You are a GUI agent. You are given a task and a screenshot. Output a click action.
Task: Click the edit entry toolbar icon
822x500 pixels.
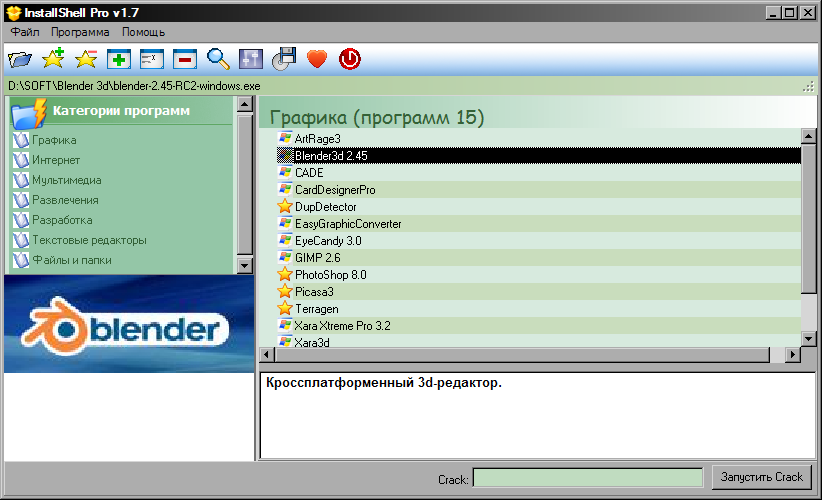(152, 59)
